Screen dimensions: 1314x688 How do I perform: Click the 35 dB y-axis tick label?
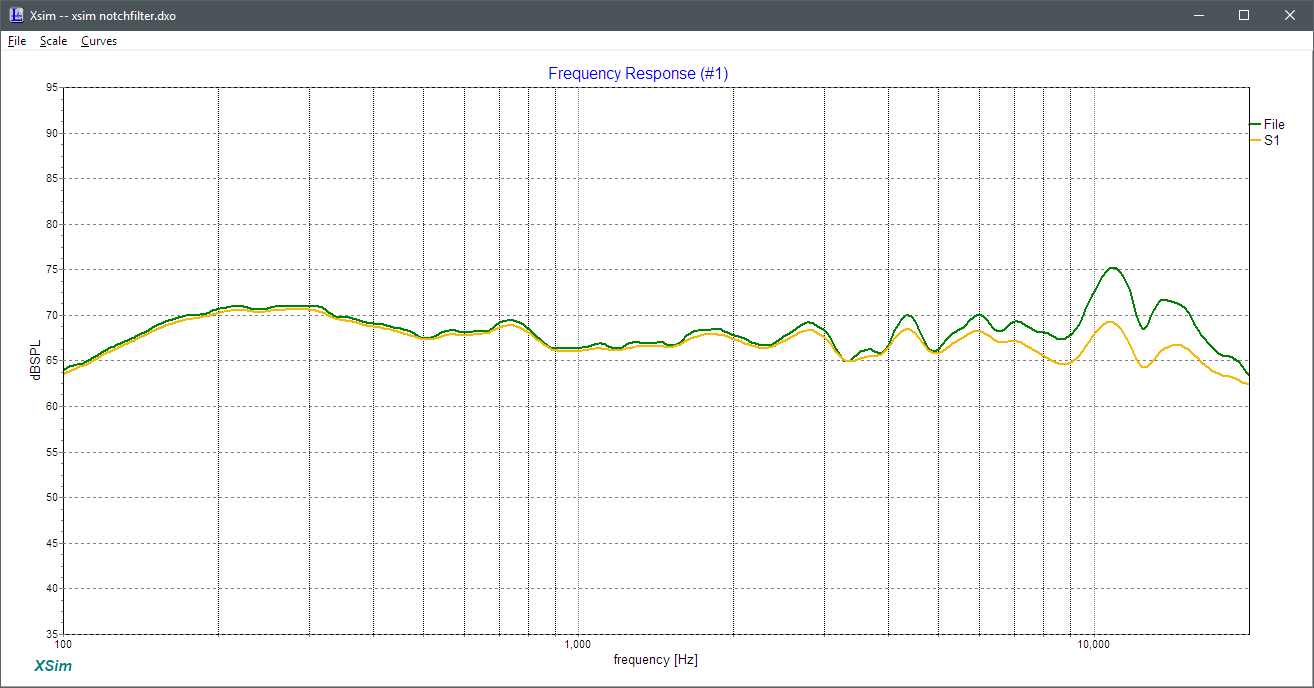51,634
